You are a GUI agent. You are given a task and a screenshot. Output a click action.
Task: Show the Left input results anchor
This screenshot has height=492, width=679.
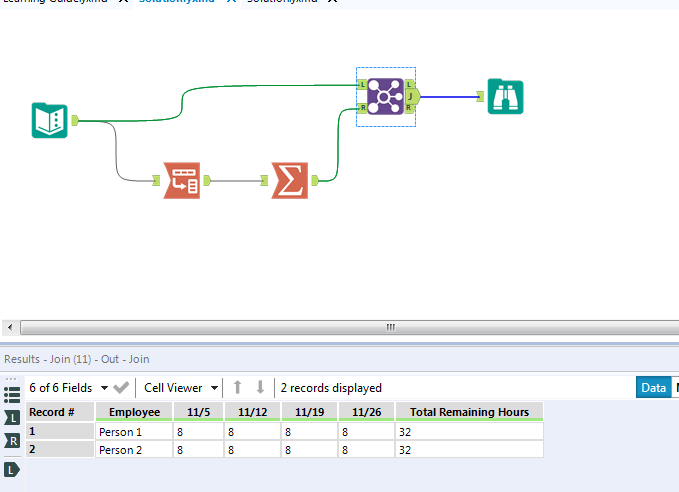12,418
